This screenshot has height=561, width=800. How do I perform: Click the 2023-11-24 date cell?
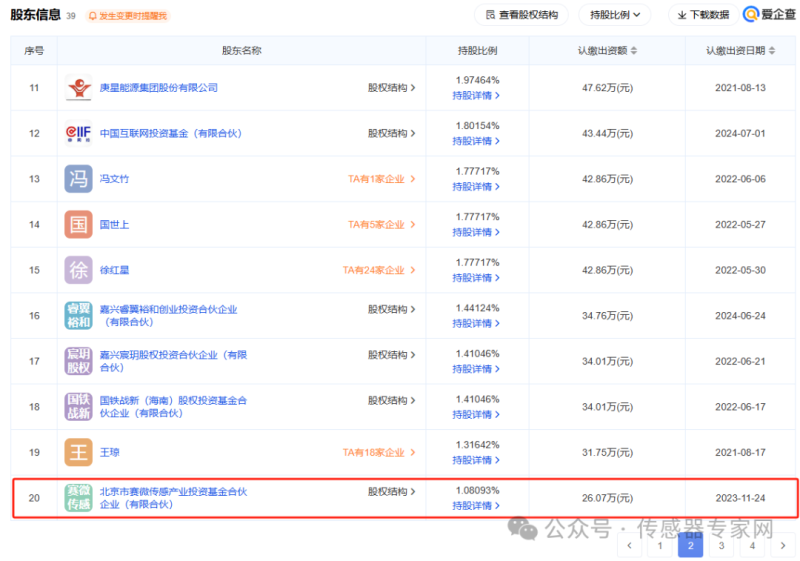(740, 498)
